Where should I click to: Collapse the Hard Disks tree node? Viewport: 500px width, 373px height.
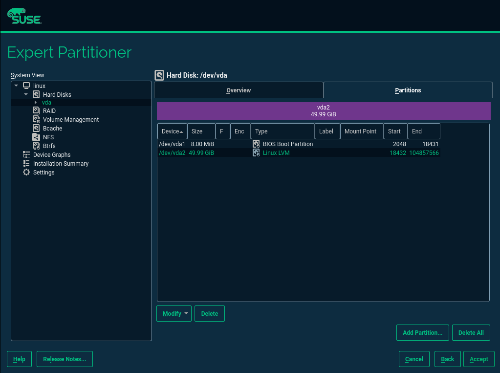click(x=26, y=94)
